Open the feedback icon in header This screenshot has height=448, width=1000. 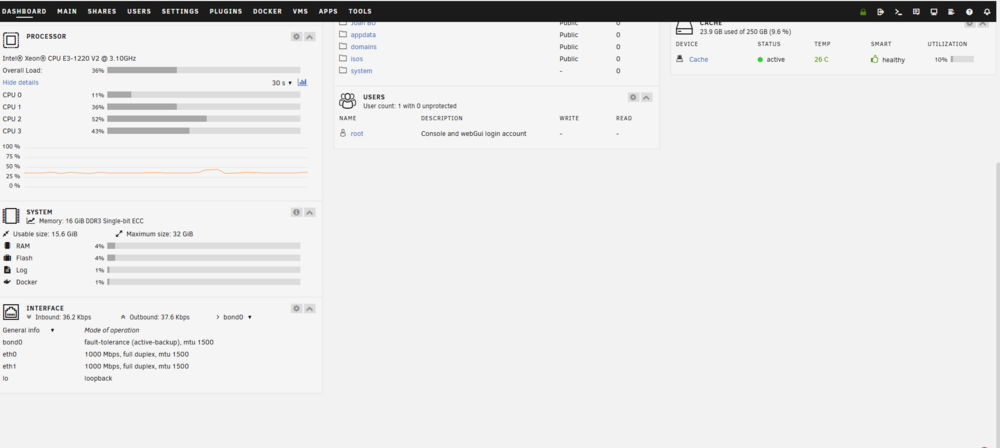click(916, 11)
